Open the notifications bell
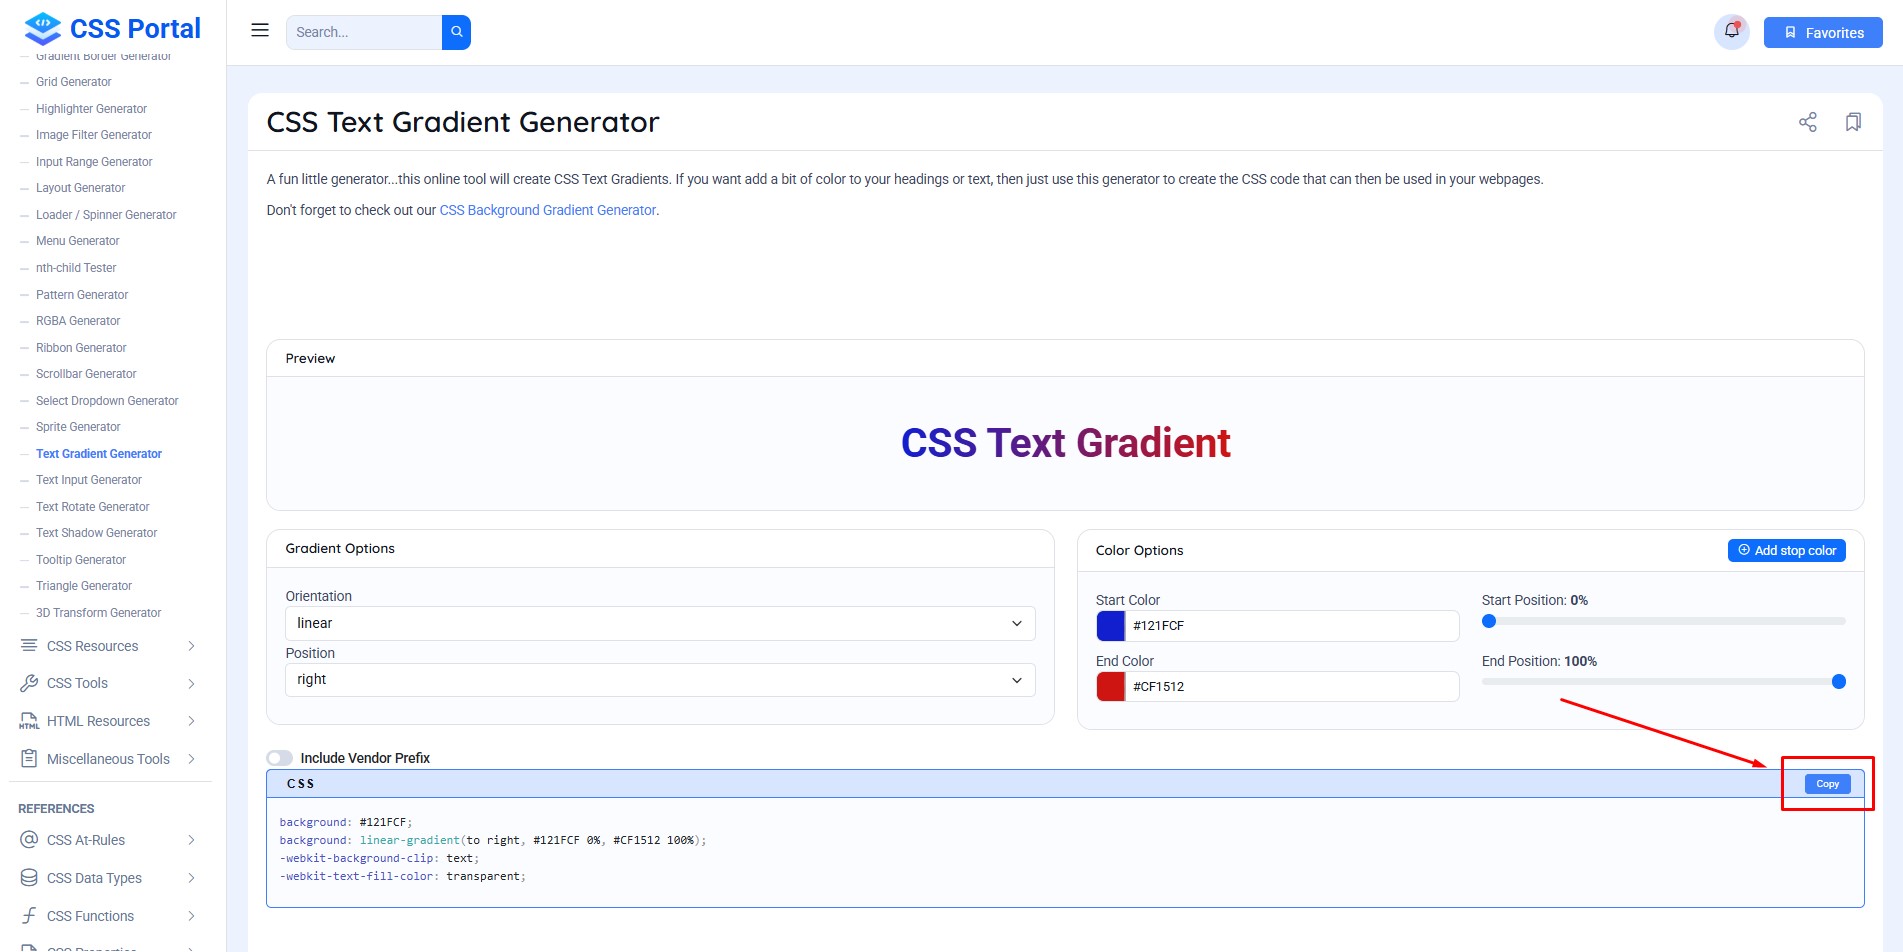Viewport: 1903px width, 952px height. [1731, 31]
